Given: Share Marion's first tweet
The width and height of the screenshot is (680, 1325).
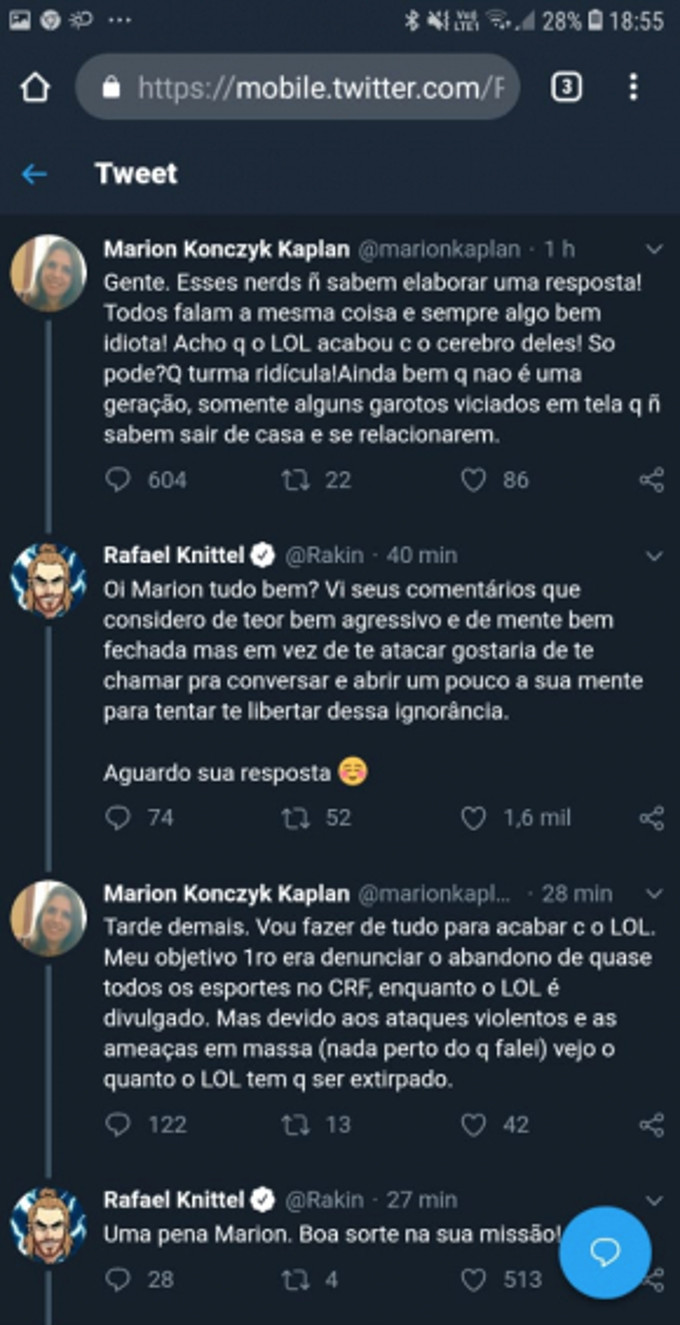Looking at the screenshot, I should [x=651, y=480].
